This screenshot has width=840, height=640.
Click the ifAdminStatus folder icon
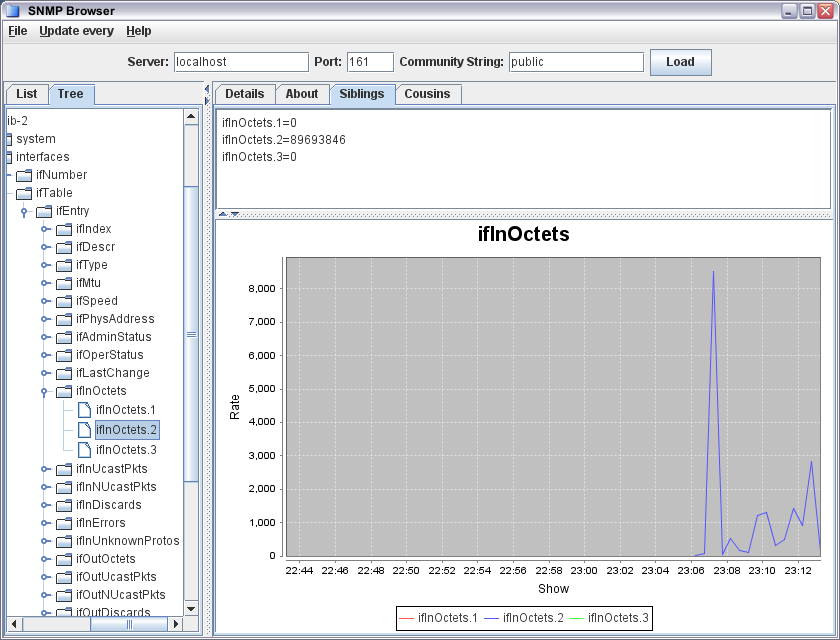pyautogui.click(x=64, y=337)
